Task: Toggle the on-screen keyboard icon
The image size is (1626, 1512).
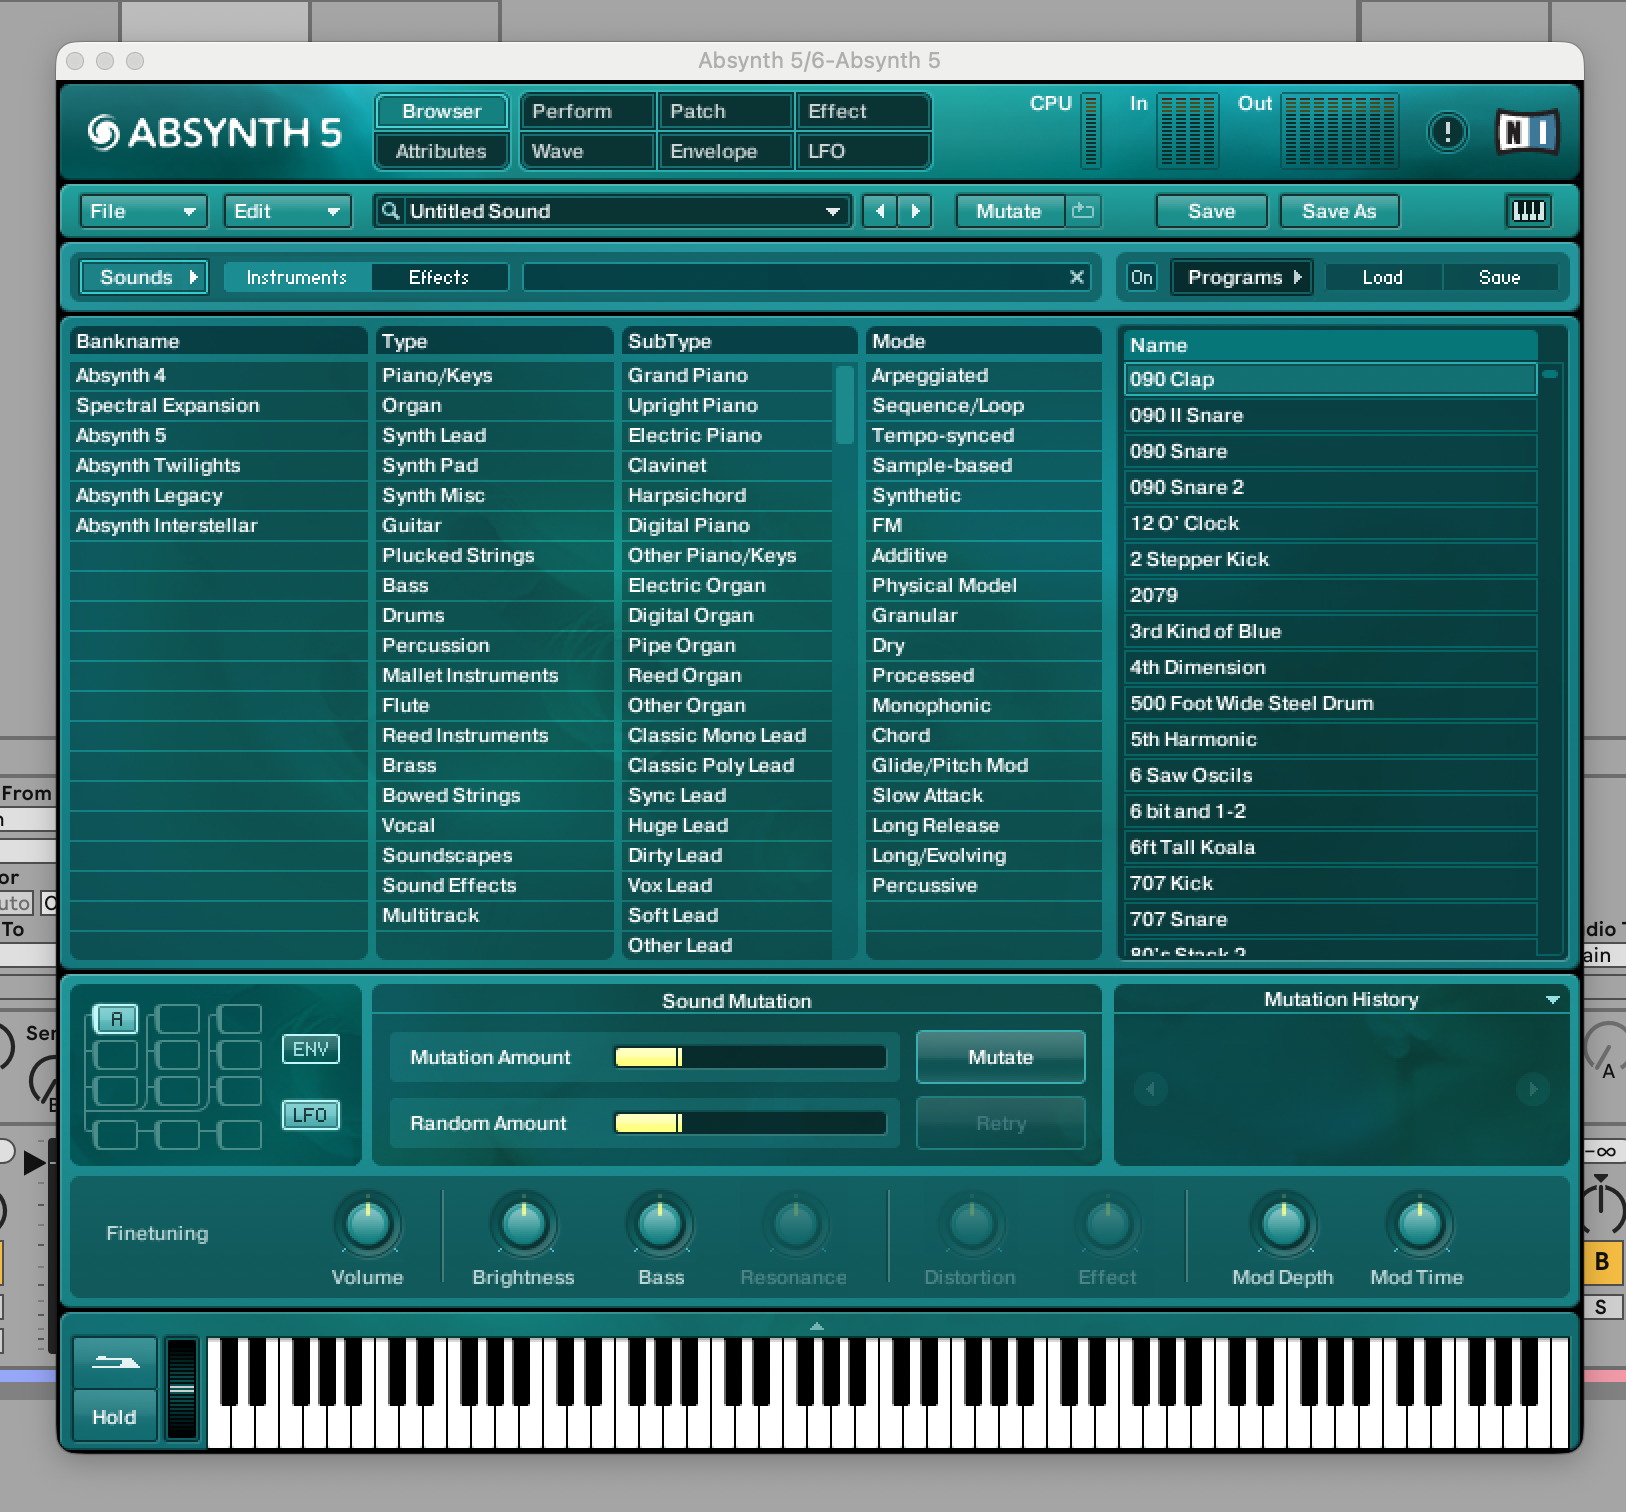Action: click(x=1528, y=211)
